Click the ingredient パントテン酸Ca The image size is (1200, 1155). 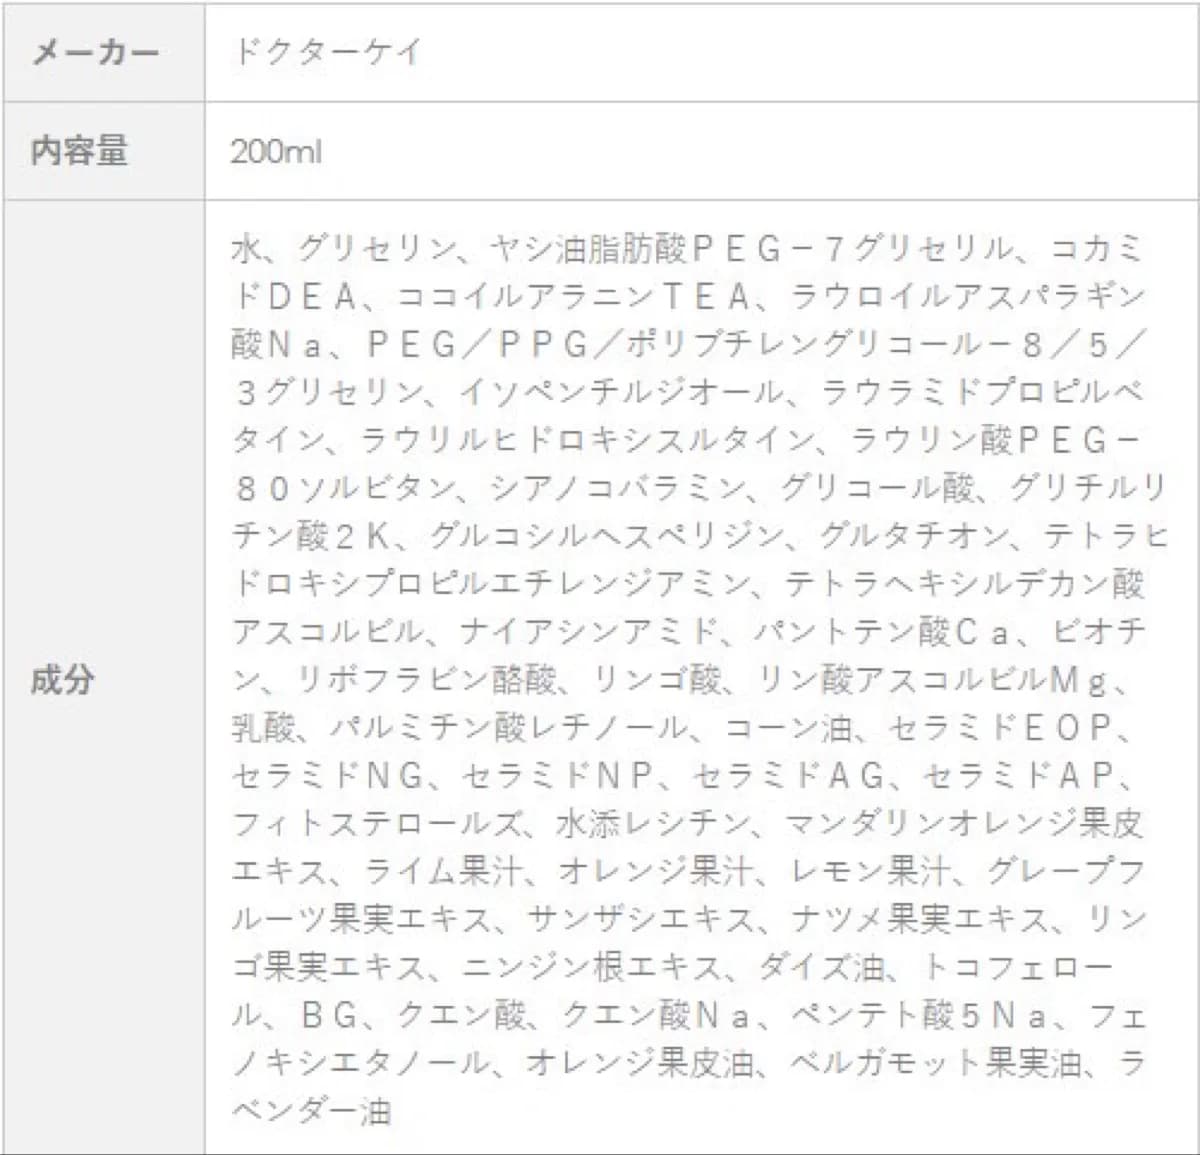(x=880, y=632)
